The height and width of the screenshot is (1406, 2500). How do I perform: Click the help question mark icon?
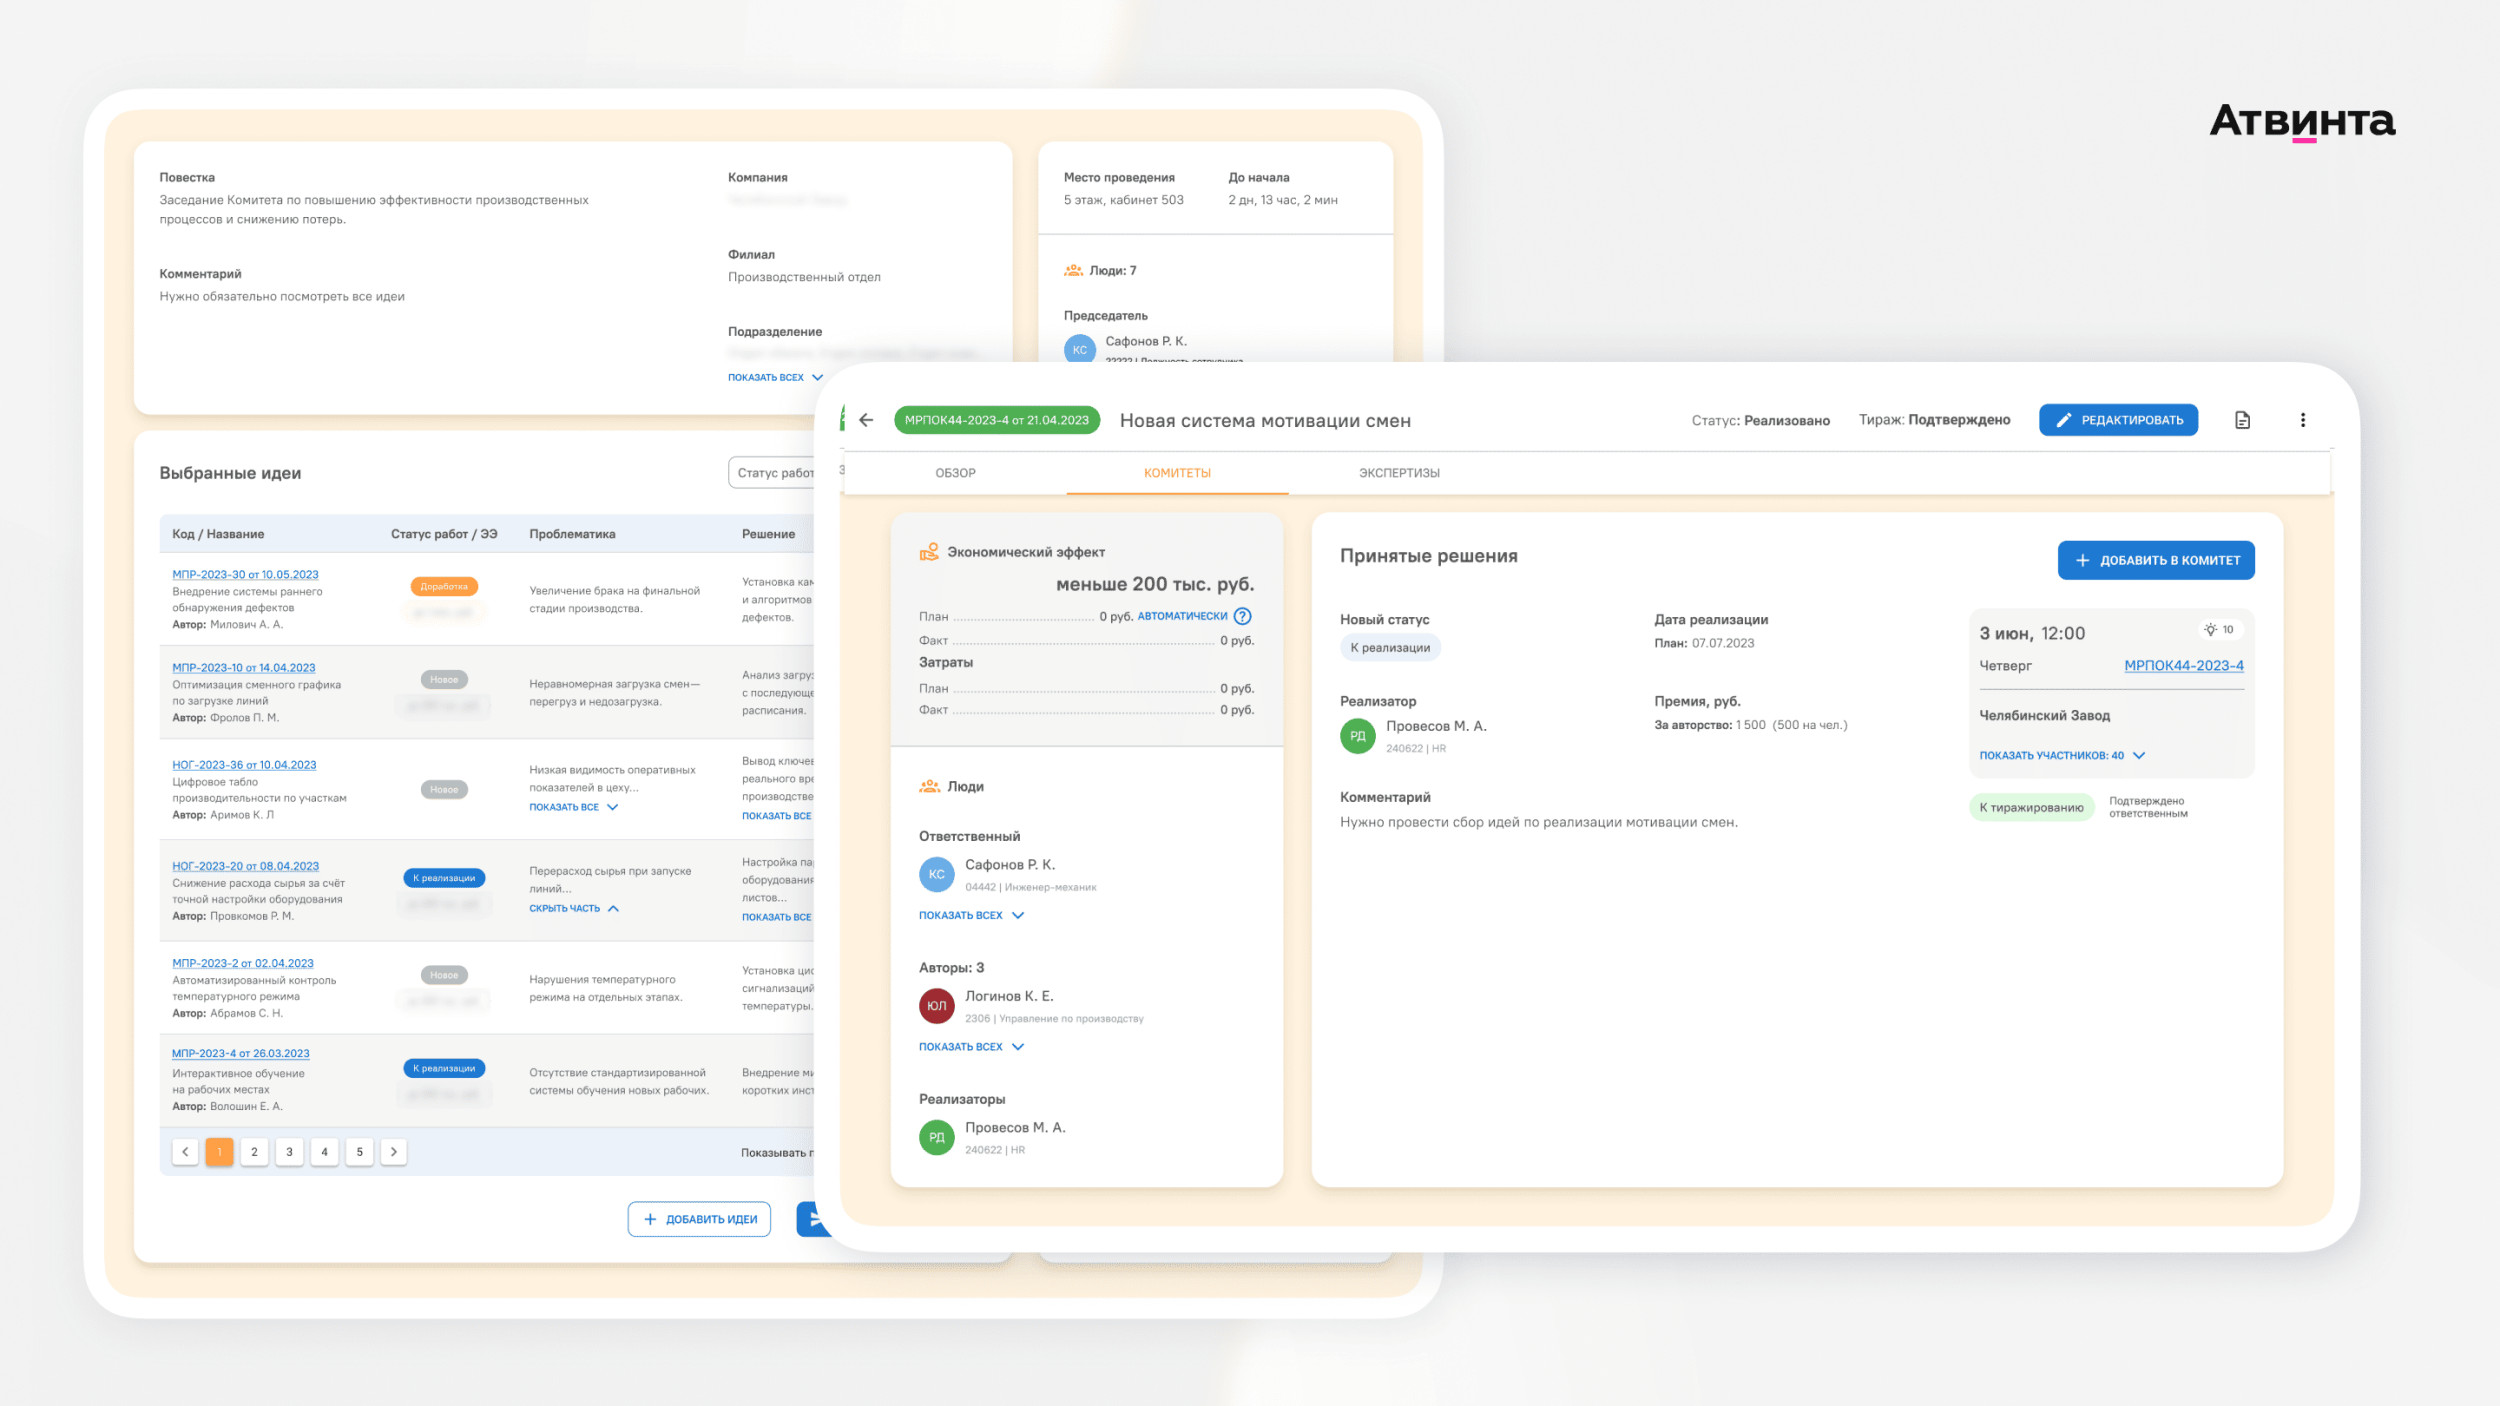(x=1242, y=616)
